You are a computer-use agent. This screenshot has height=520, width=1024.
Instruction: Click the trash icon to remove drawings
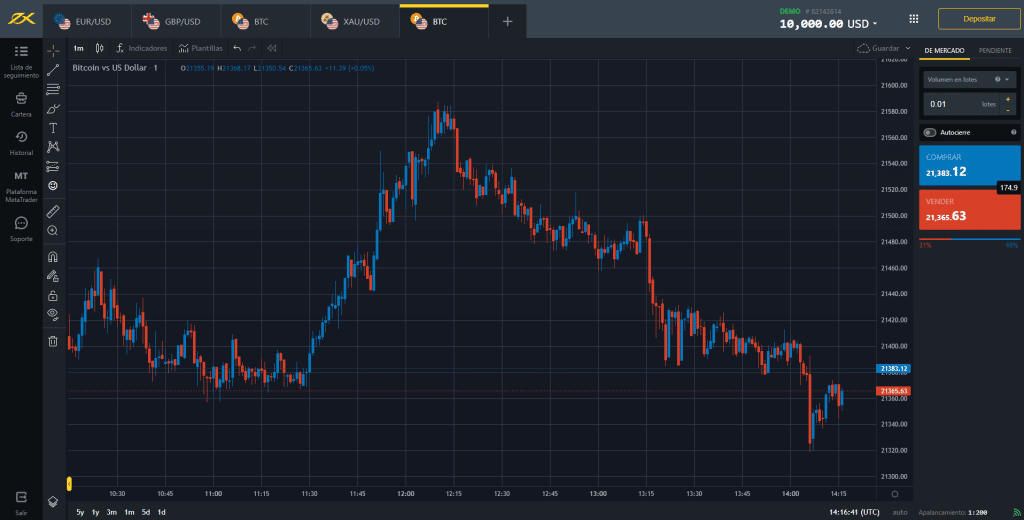click(x=53, y=341)
